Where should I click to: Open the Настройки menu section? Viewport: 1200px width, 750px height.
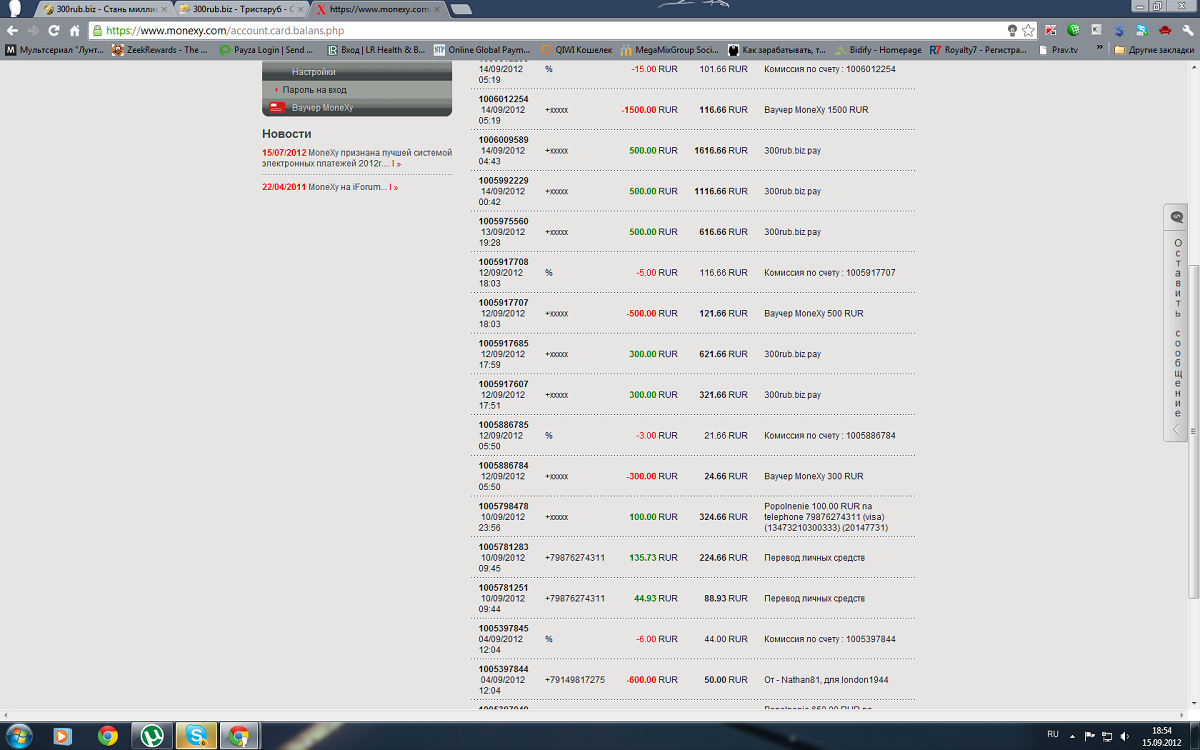313,72
